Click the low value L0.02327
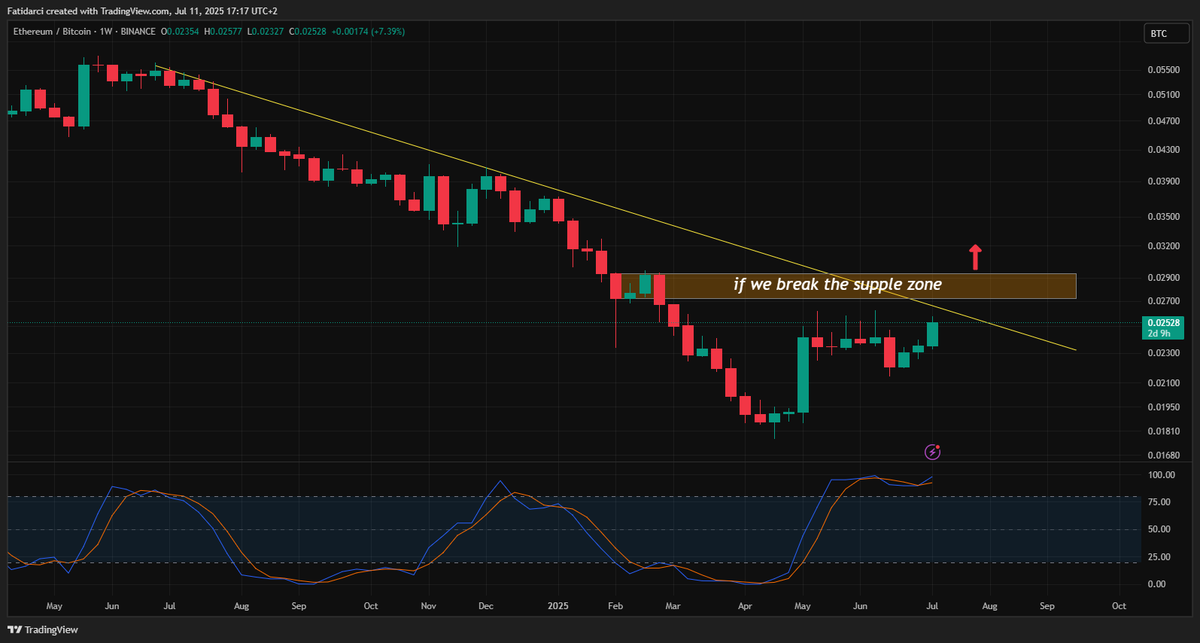 click(266, 32)
